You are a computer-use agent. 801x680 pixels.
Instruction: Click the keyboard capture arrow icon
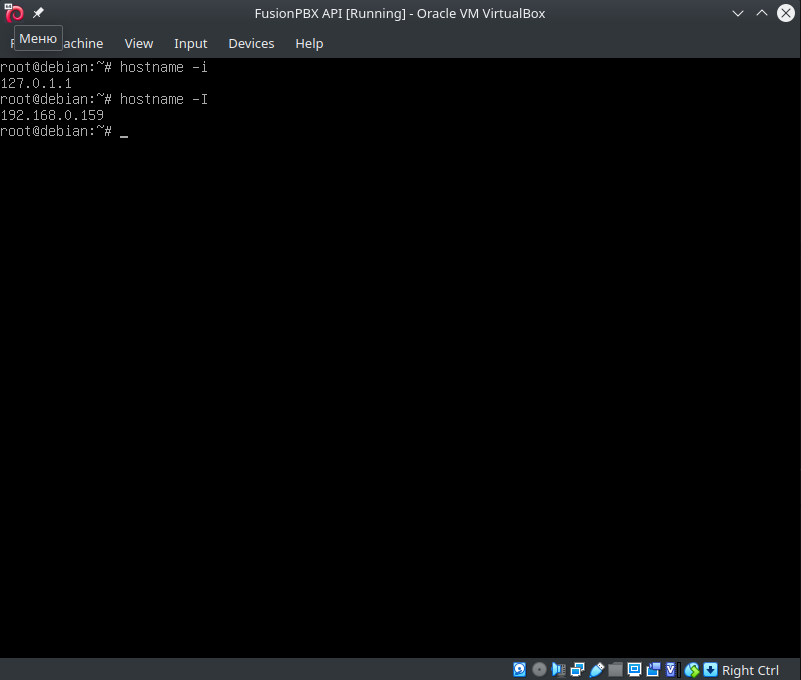pos(711,669)
